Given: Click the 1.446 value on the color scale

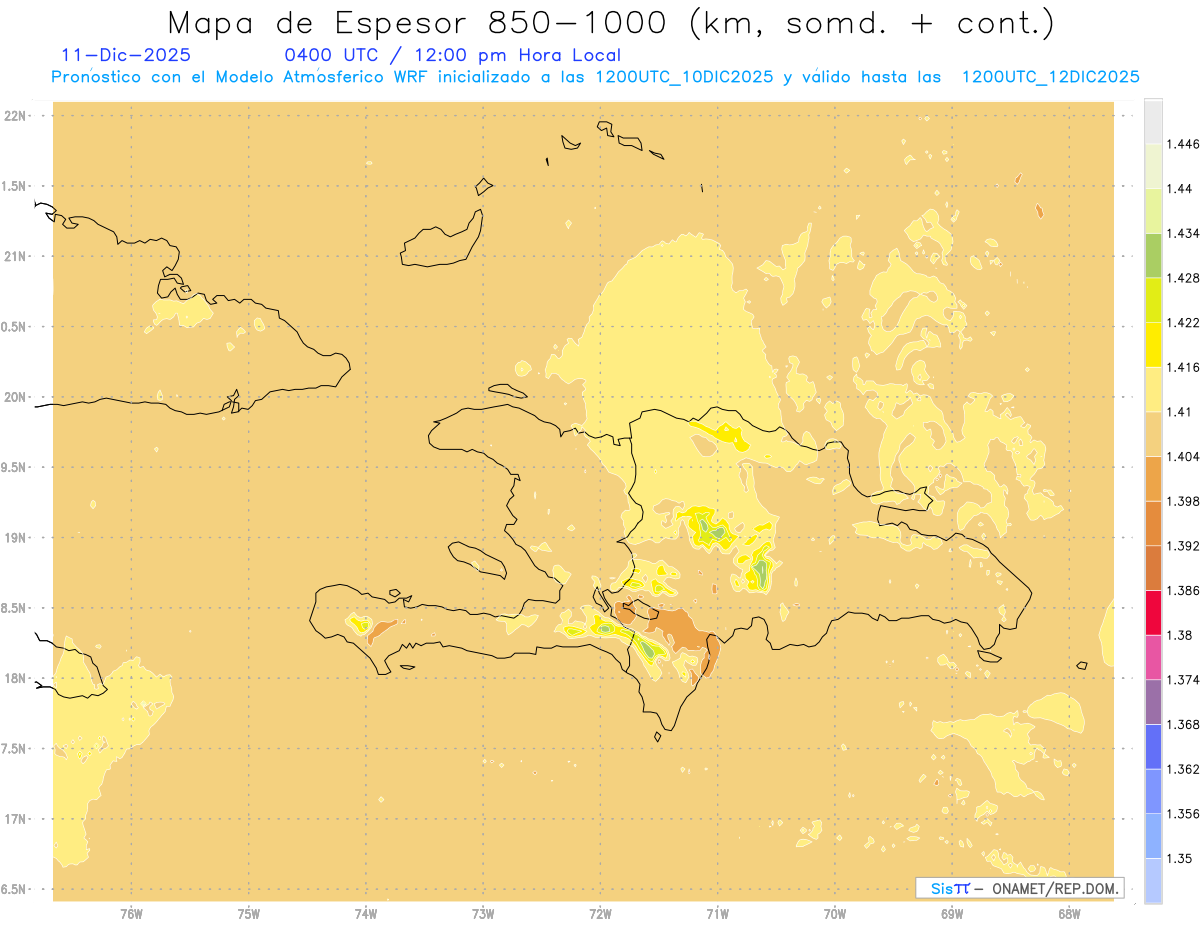Looking at the screenshot, I should (x=1183, y=144).
